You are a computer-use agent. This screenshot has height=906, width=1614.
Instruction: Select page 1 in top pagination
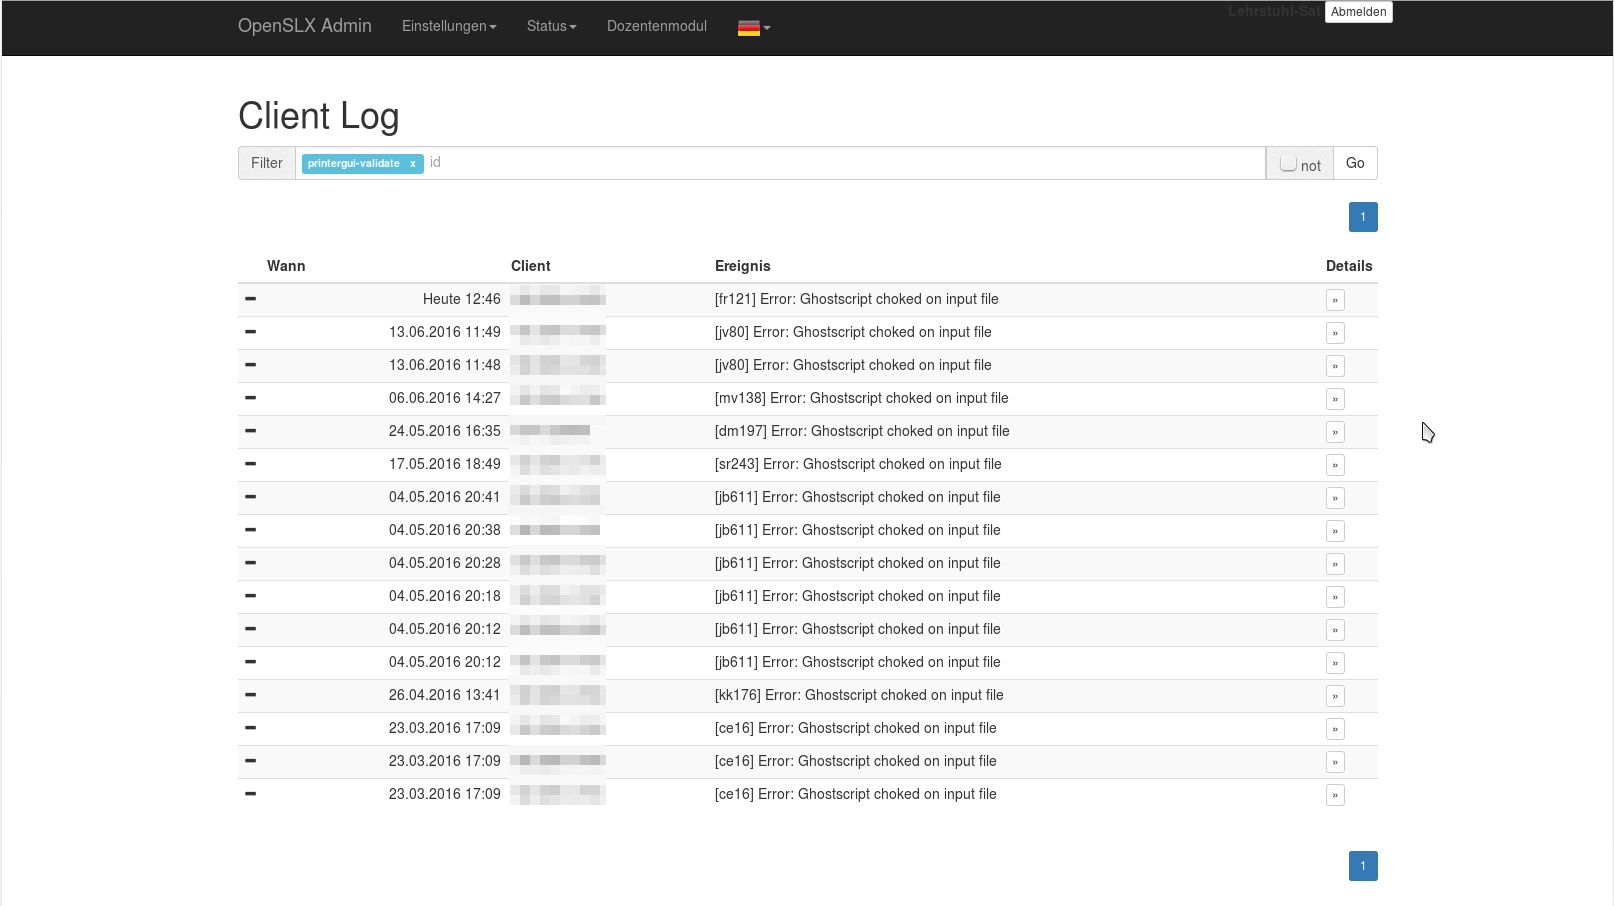(1363, 217)
